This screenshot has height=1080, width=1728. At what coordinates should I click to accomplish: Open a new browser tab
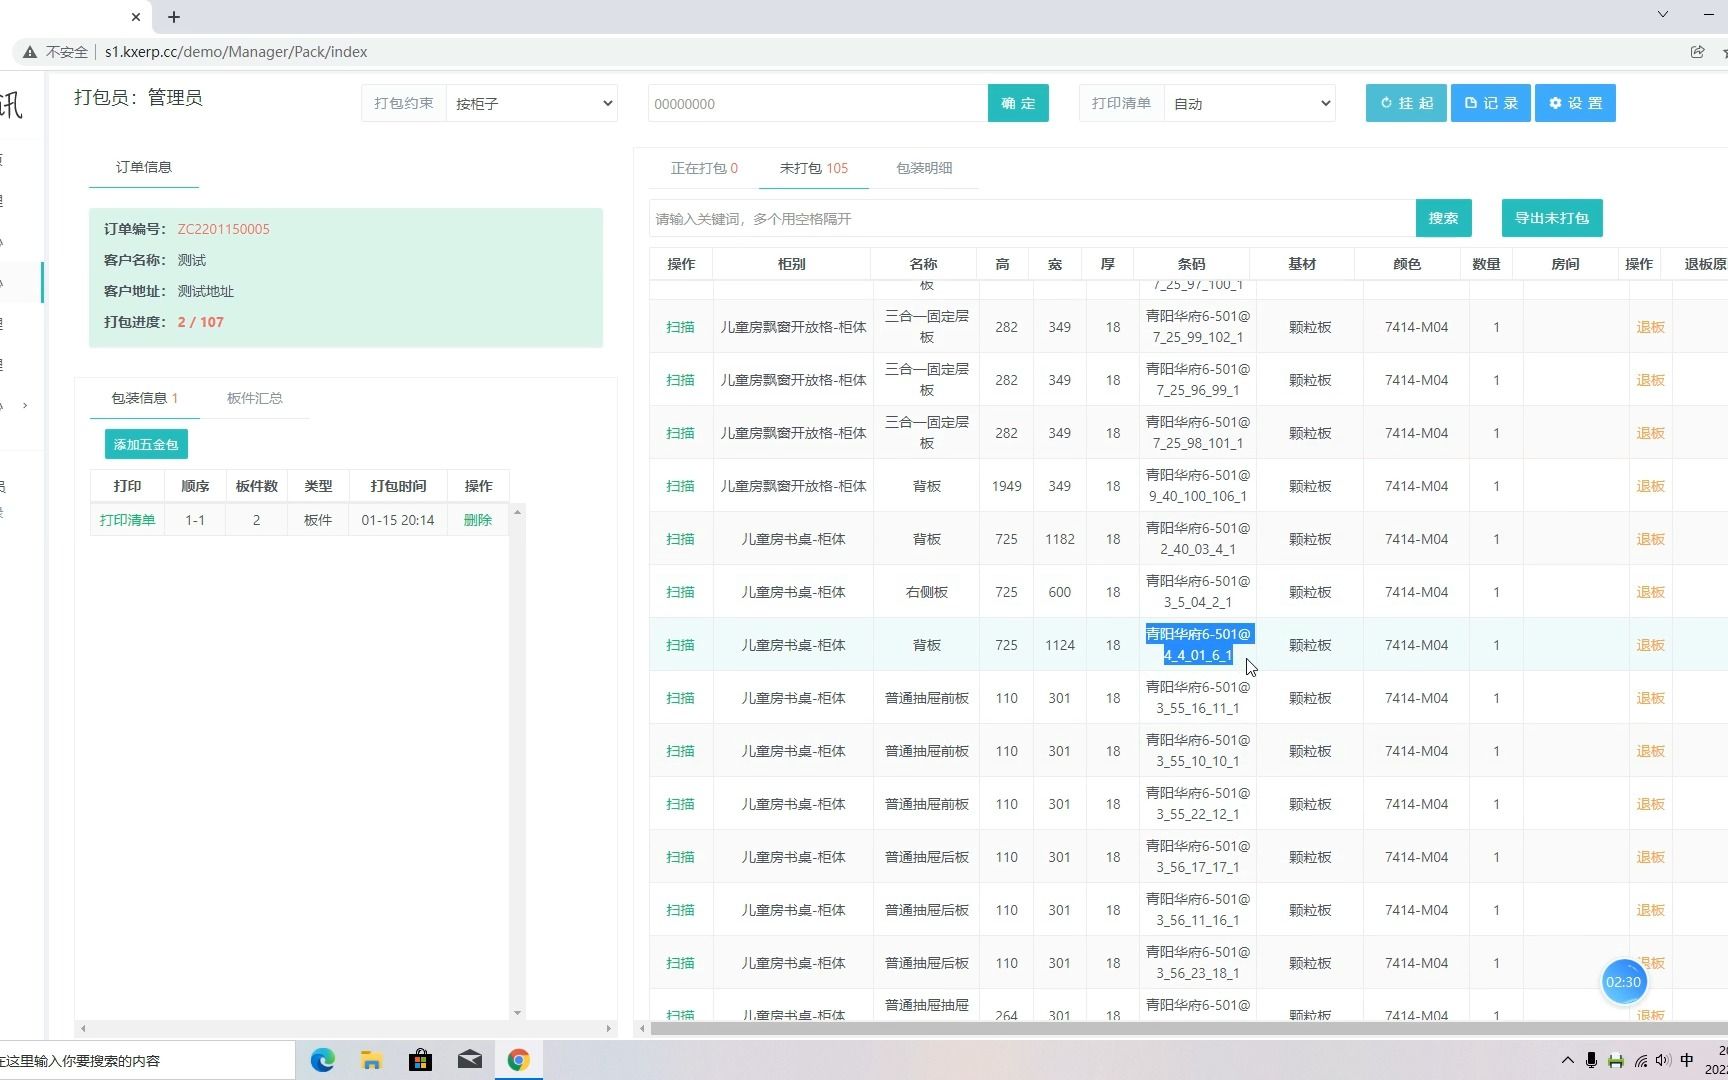(174, 17)
